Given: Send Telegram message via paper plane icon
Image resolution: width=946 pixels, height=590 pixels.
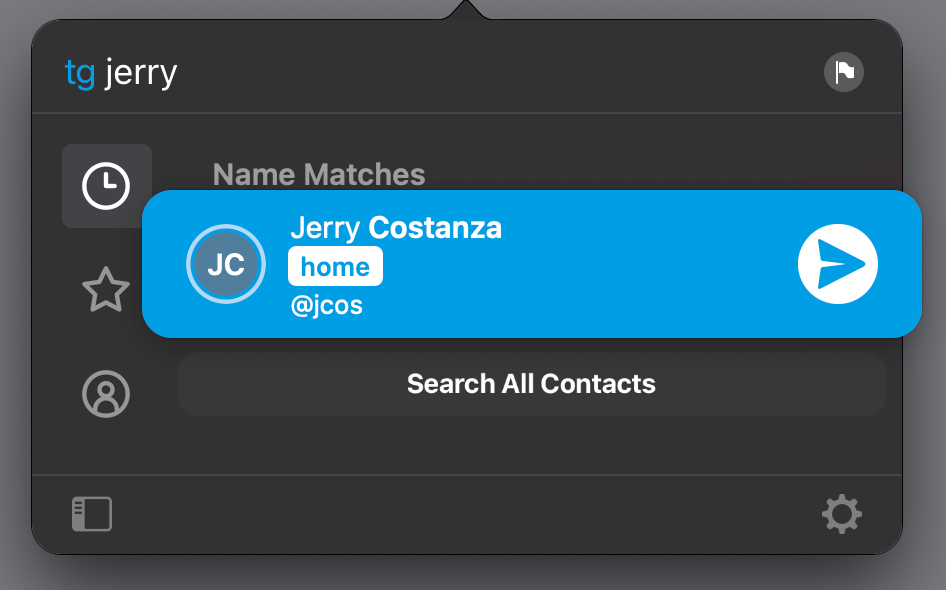Looking at the screenshot, I should pos(837,264).
